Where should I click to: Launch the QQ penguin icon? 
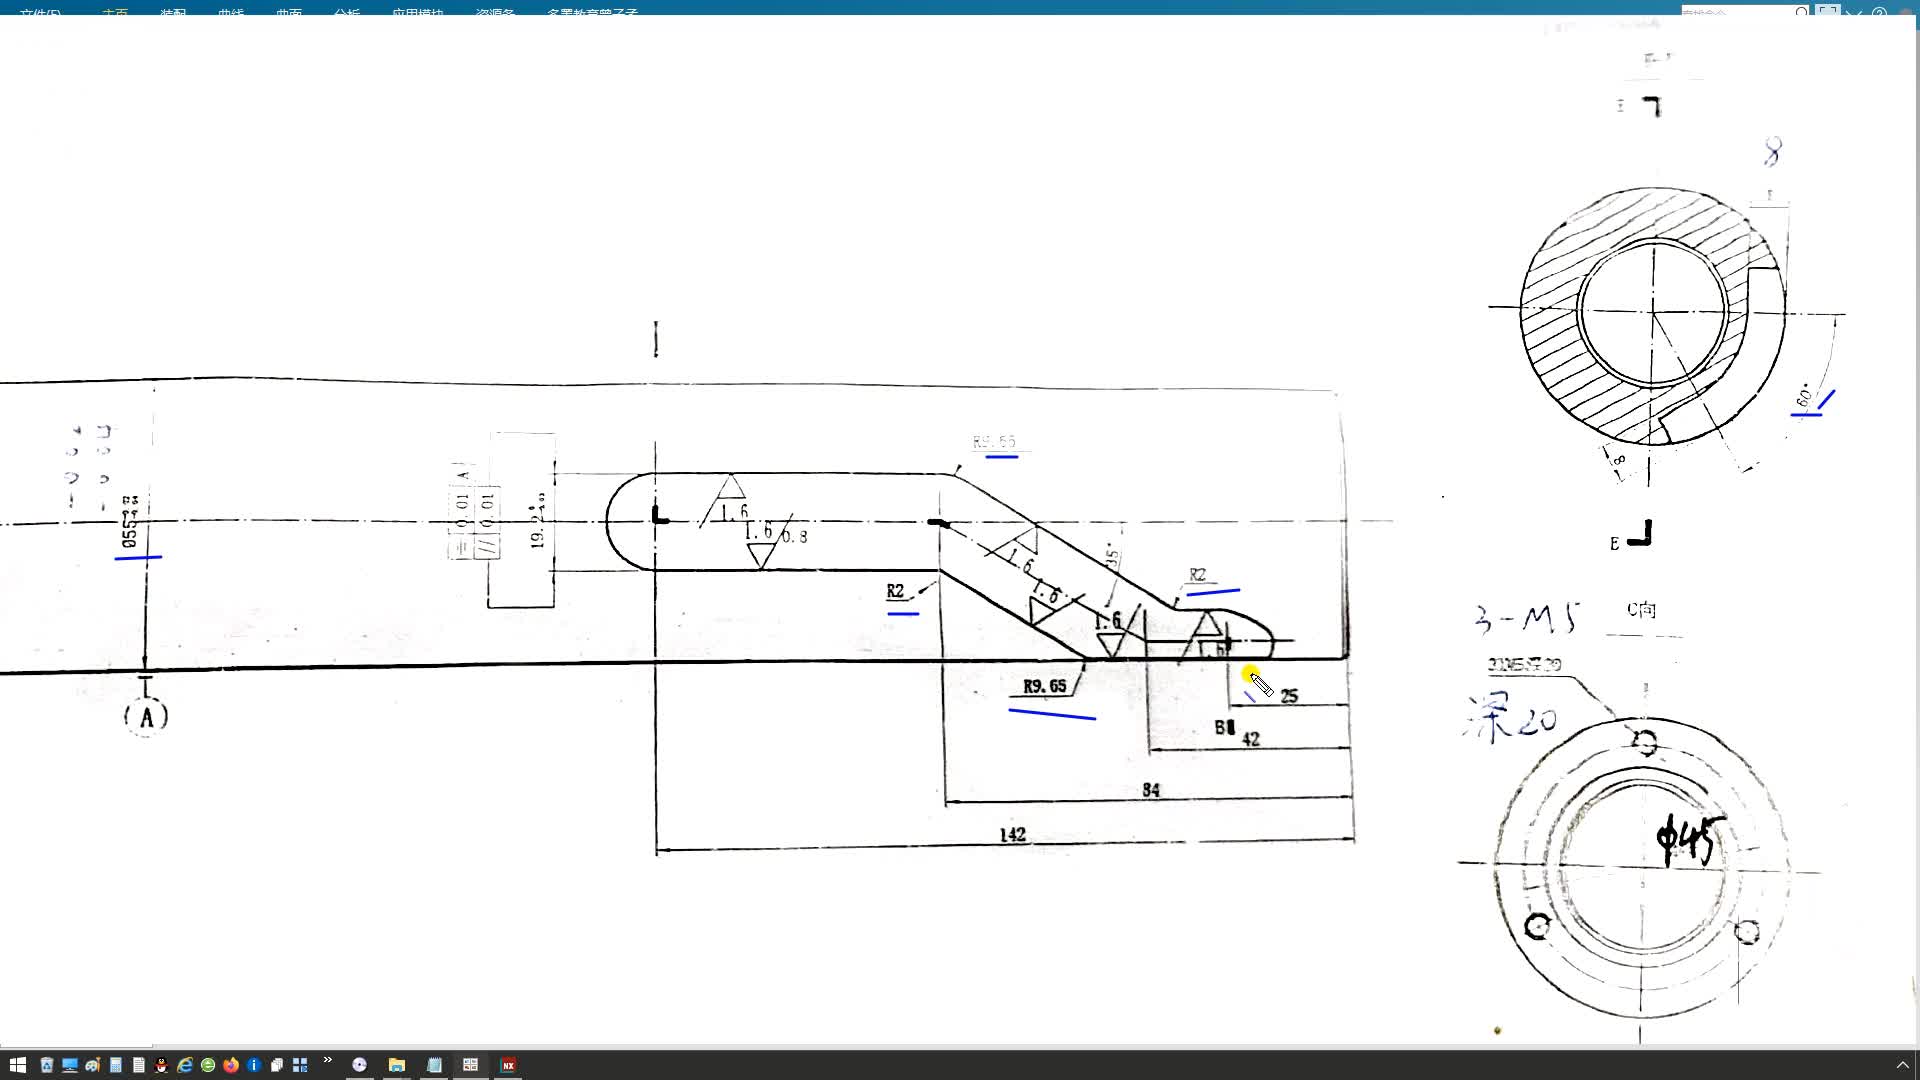[x=161, y=1065]
